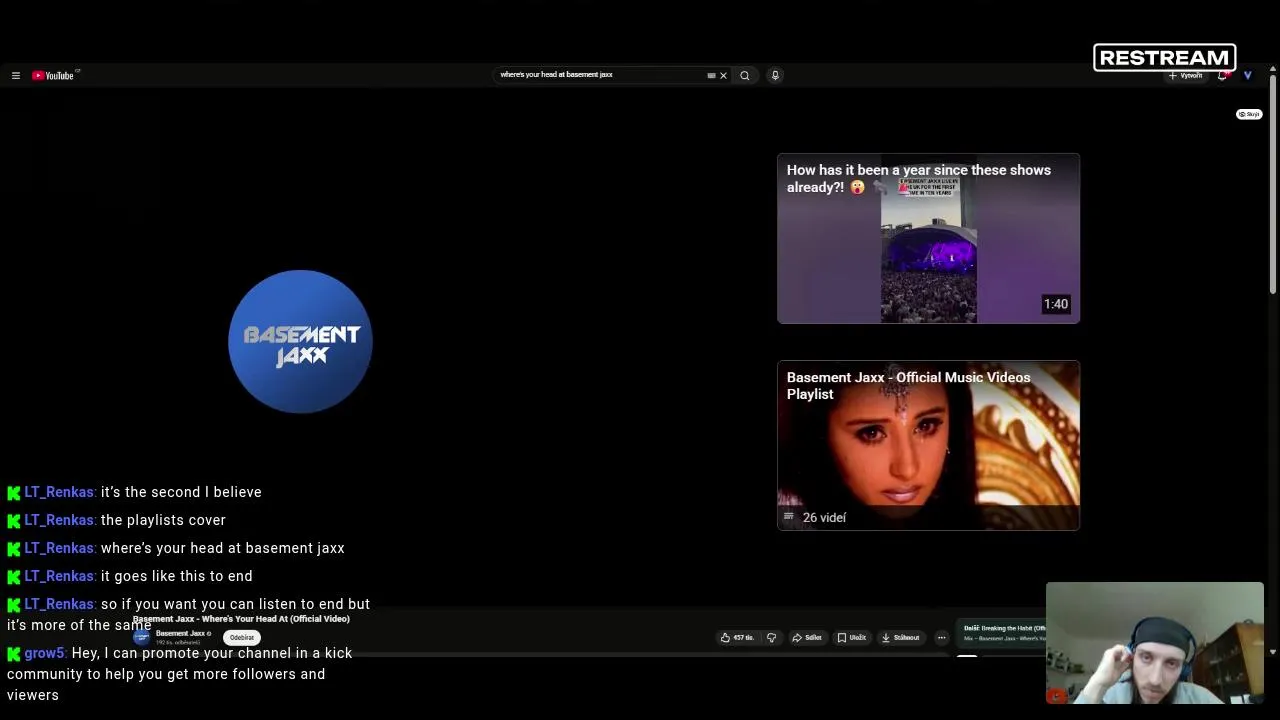Save the video with the Uložit button

852,637
